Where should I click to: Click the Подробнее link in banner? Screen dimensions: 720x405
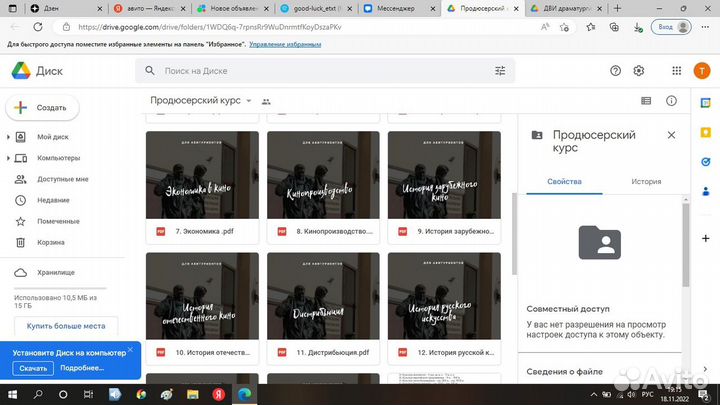click(x=82, y=368)
